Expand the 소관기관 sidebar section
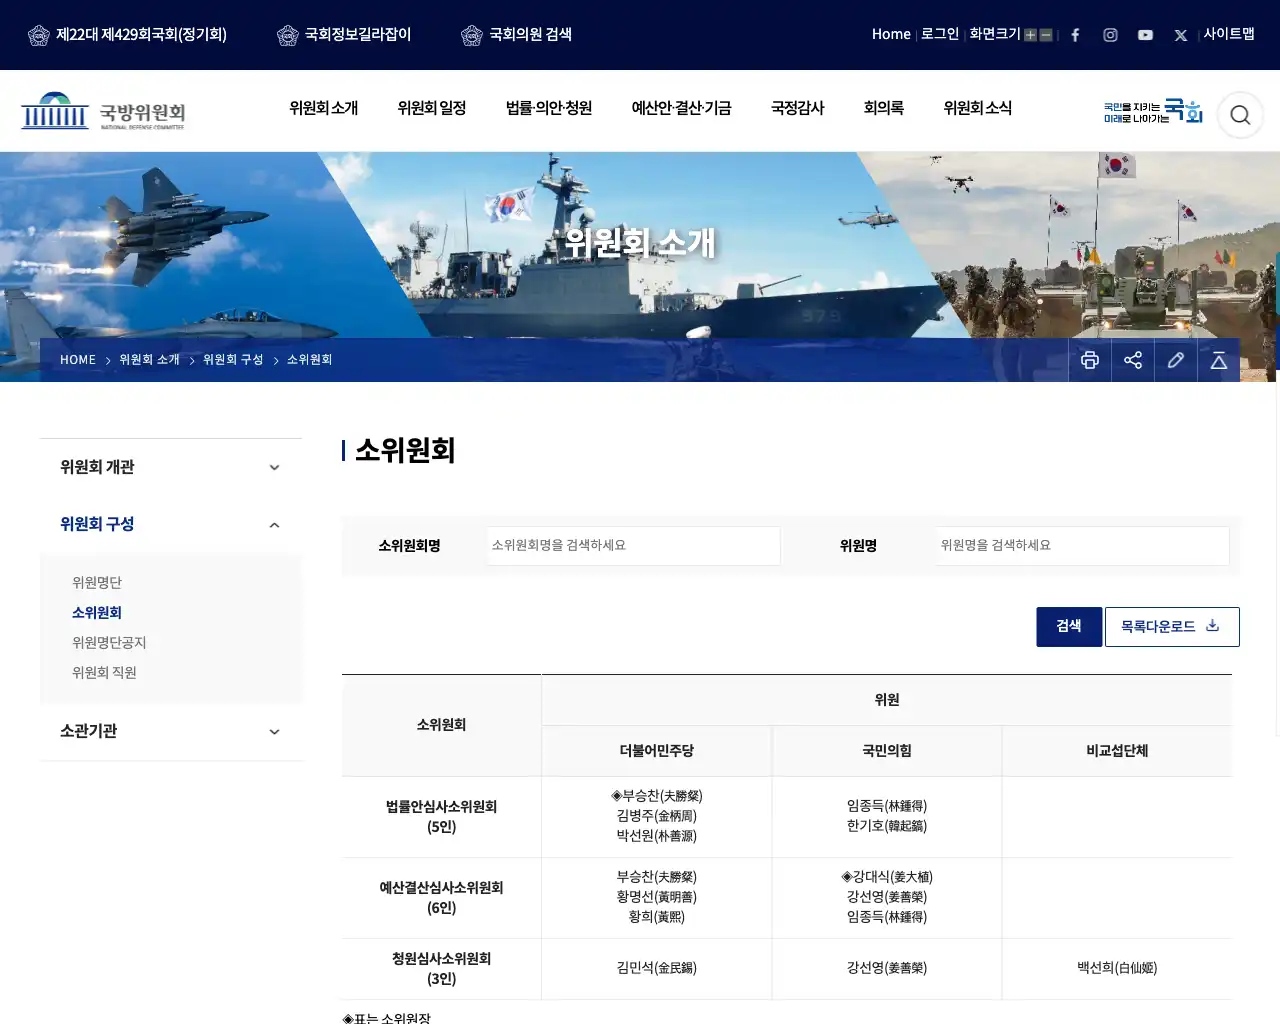Viewport: 1280px width, 1024px height. click(x=171, y=731)
